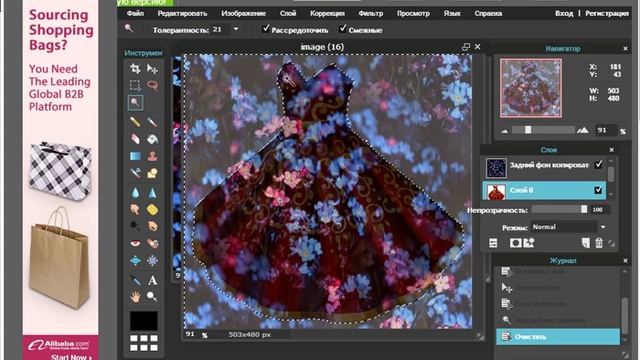
Task: Select the Pencil tool
Action: (135, 122)
